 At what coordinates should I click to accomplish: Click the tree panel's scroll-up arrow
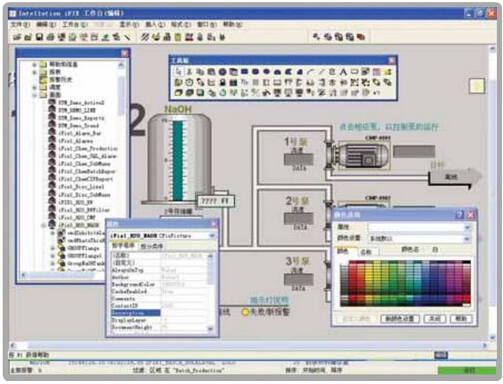click(121, 65)
